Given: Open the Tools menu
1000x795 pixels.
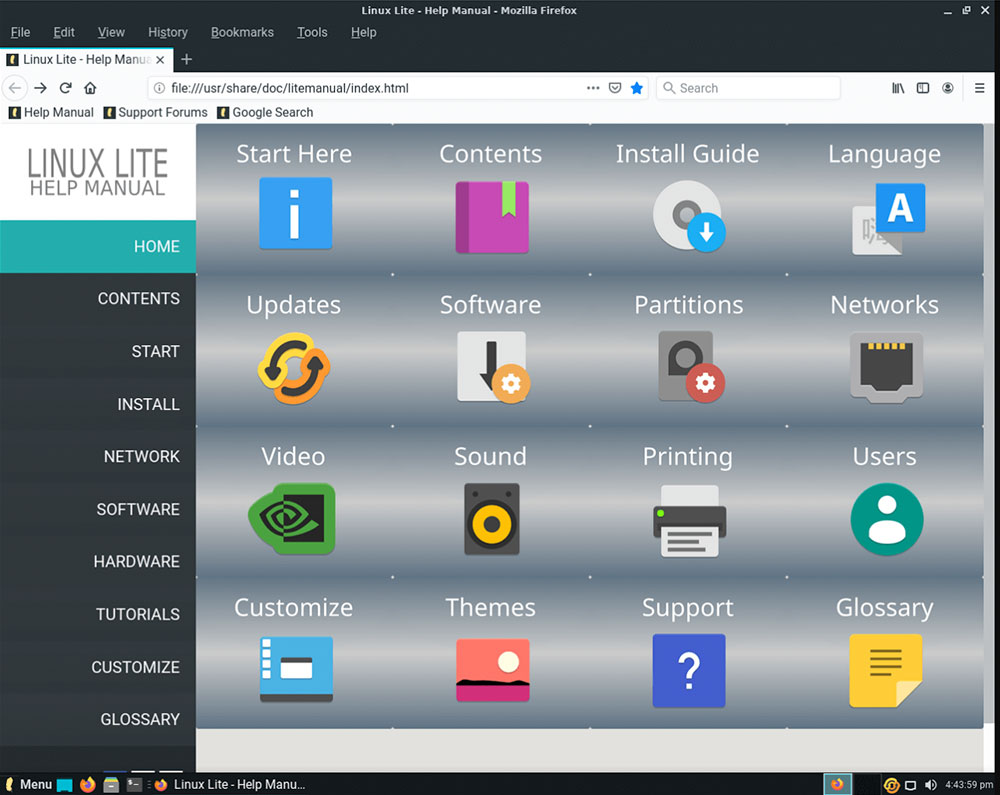Looking at the screenshot, I should point(312,32).
